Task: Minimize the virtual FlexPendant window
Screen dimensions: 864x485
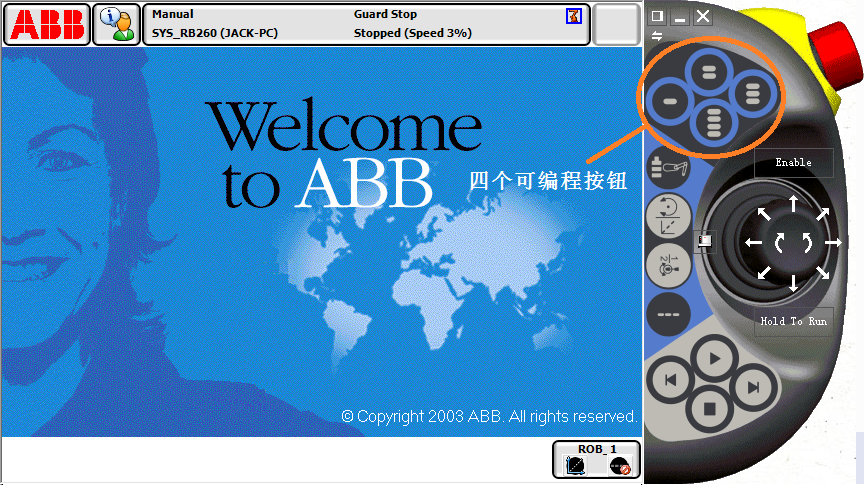Action: click(x=680, y=16)
